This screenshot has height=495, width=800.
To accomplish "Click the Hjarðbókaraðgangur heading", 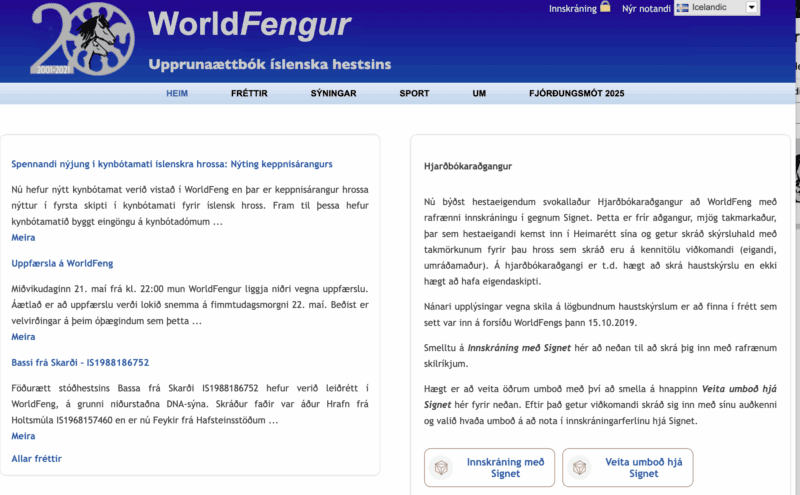I will click(468, 166).
